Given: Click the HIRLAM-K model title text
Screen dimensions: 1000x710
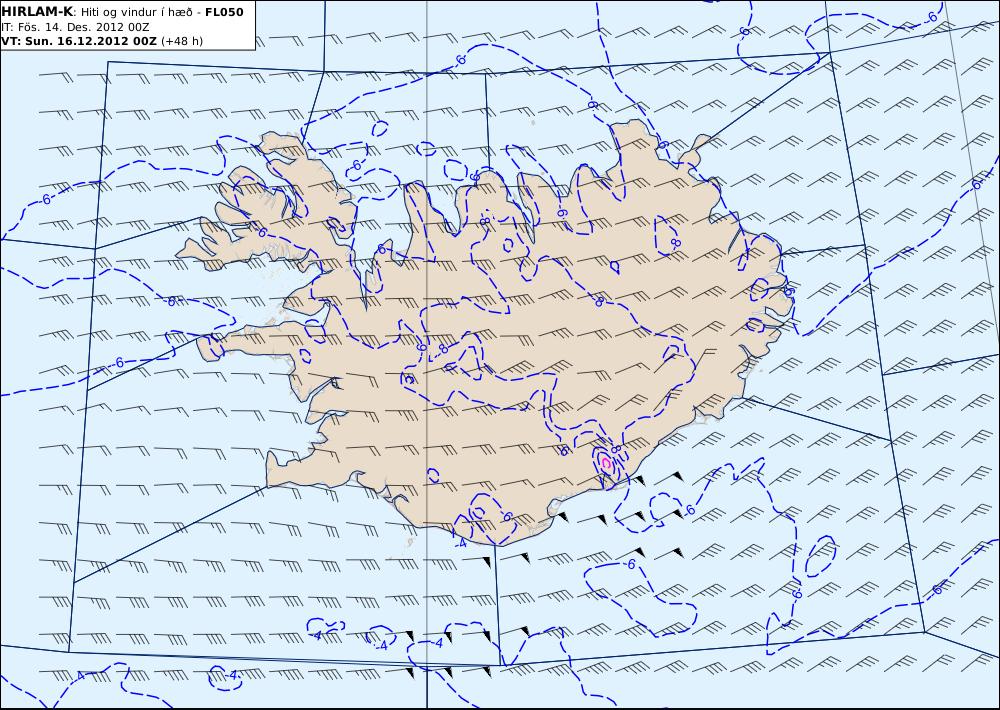Looking at the screenshot, I should point(37,12).
